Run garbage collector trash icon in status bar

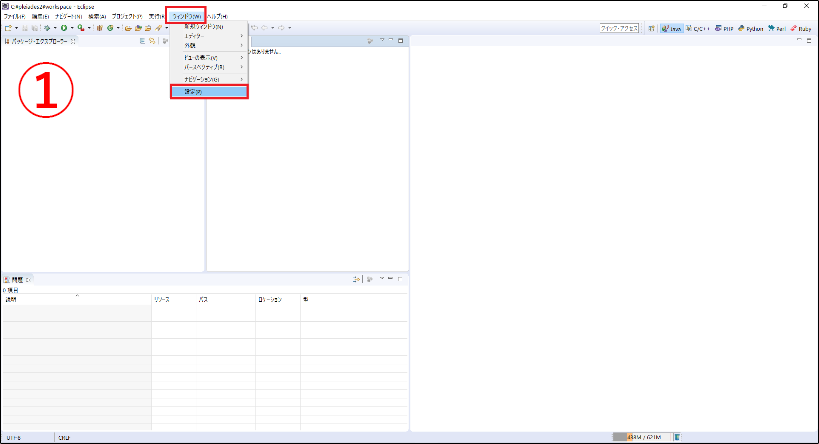[x=677, y=437]
